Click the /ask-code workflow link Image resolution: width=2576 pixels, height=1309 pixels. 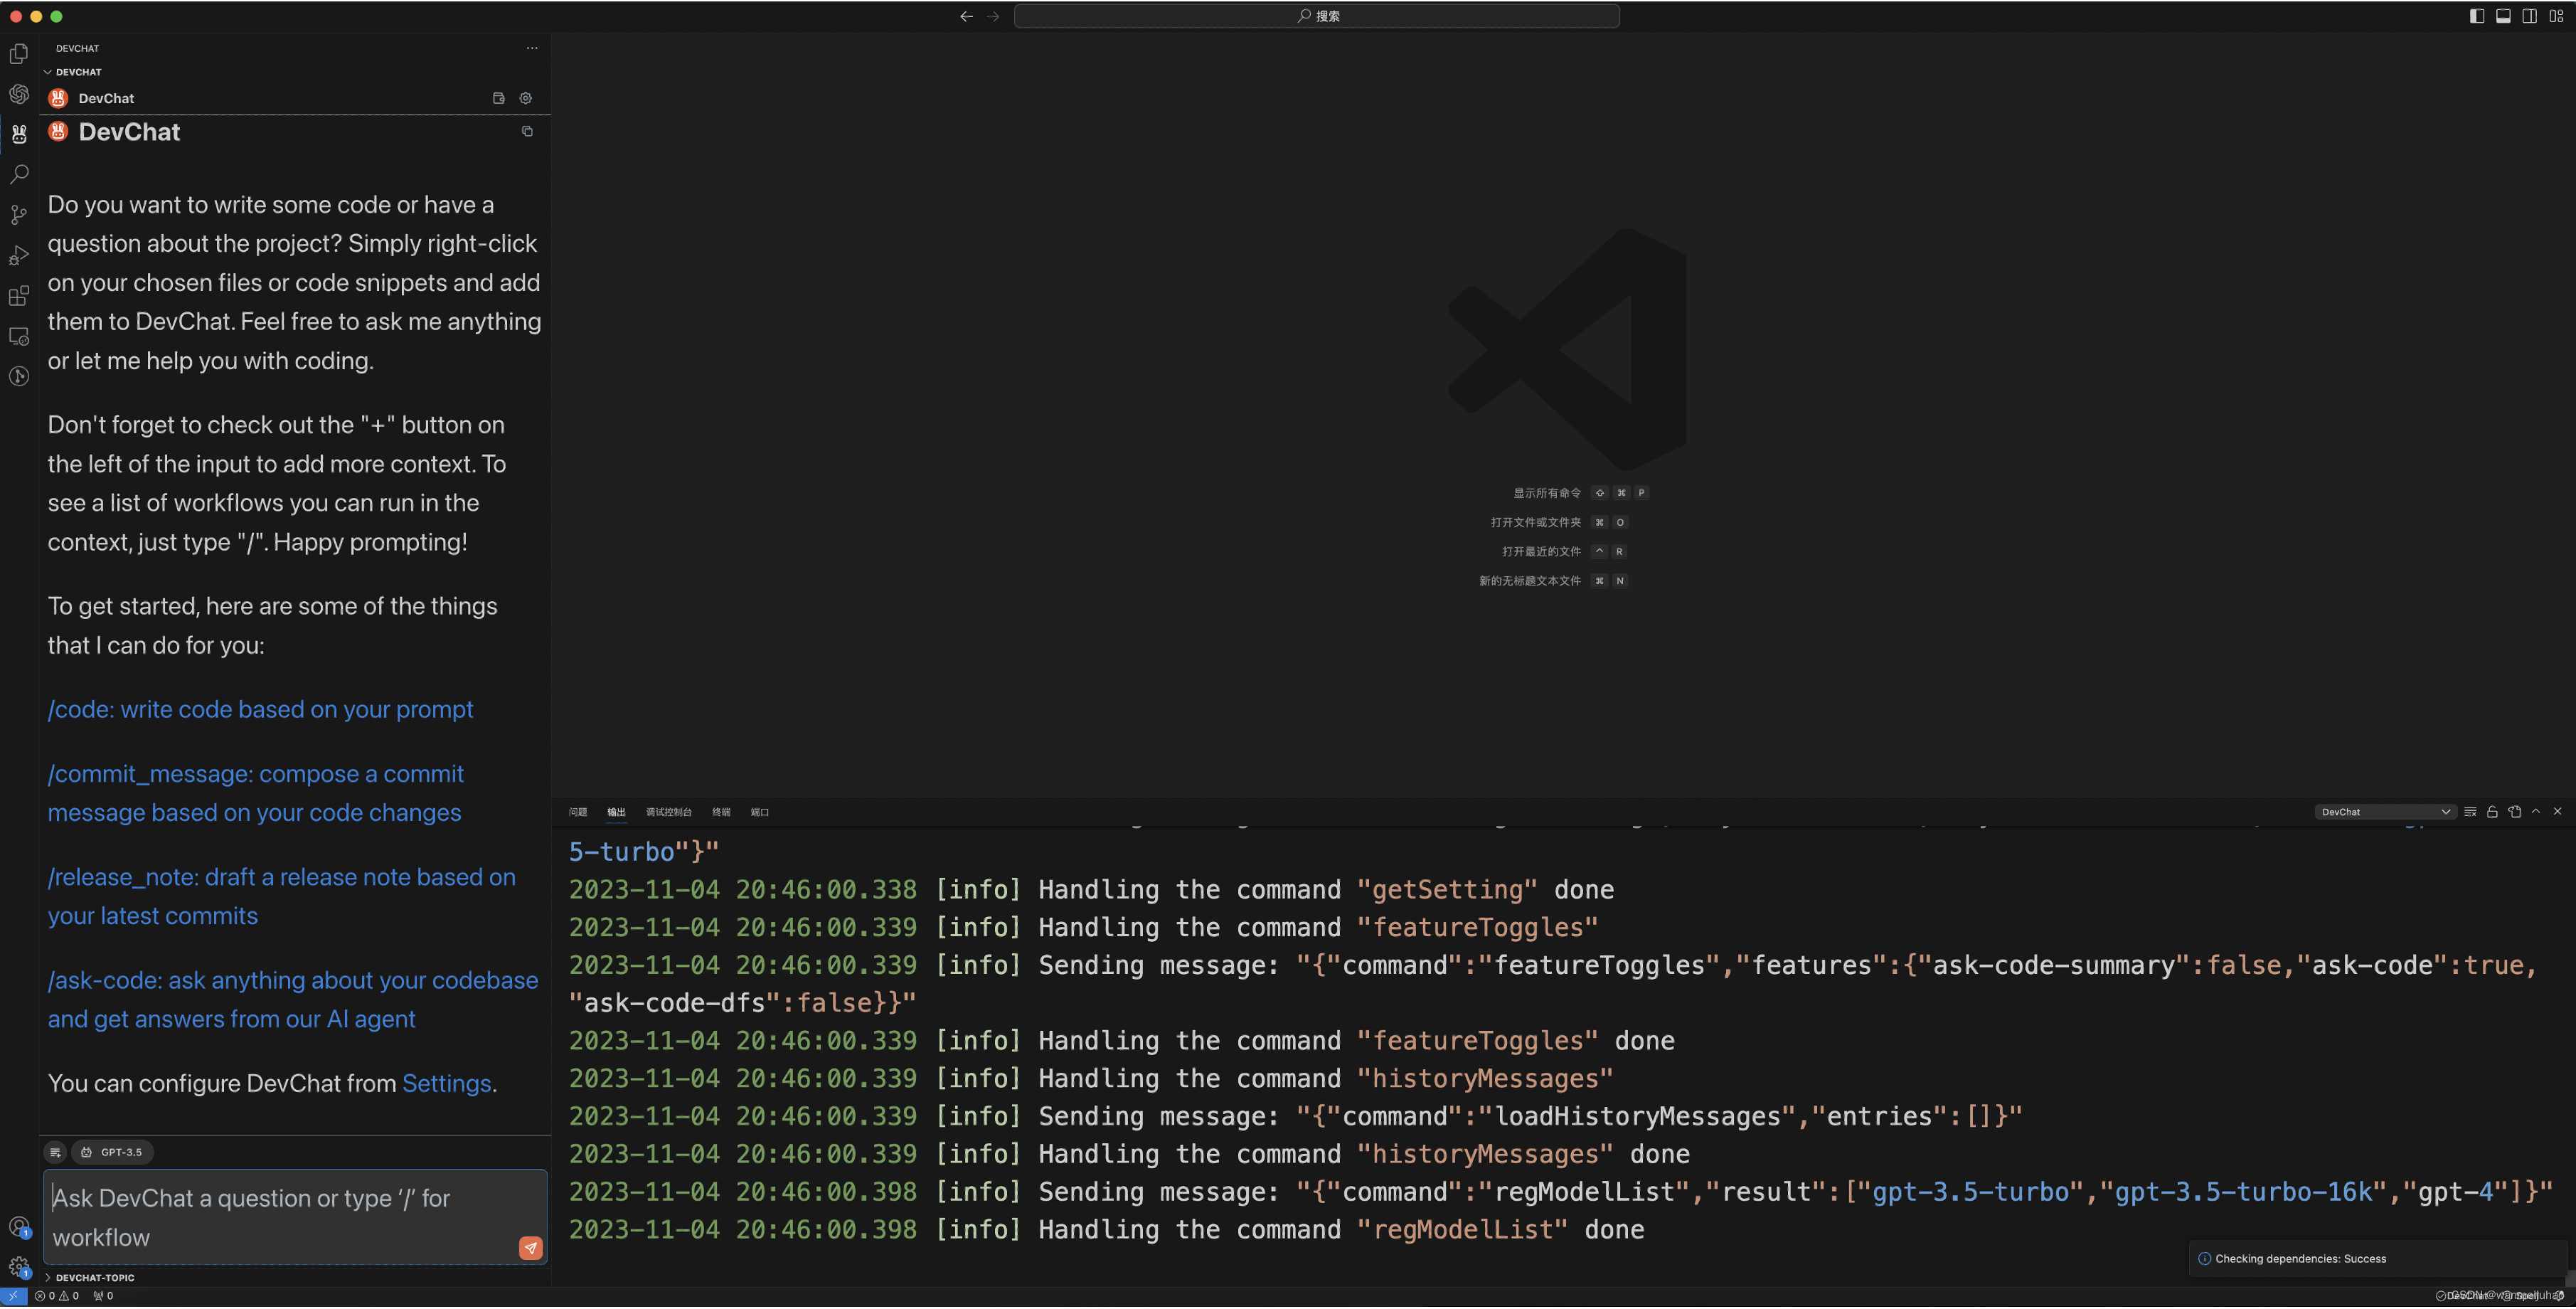[x=293, y=1000]
